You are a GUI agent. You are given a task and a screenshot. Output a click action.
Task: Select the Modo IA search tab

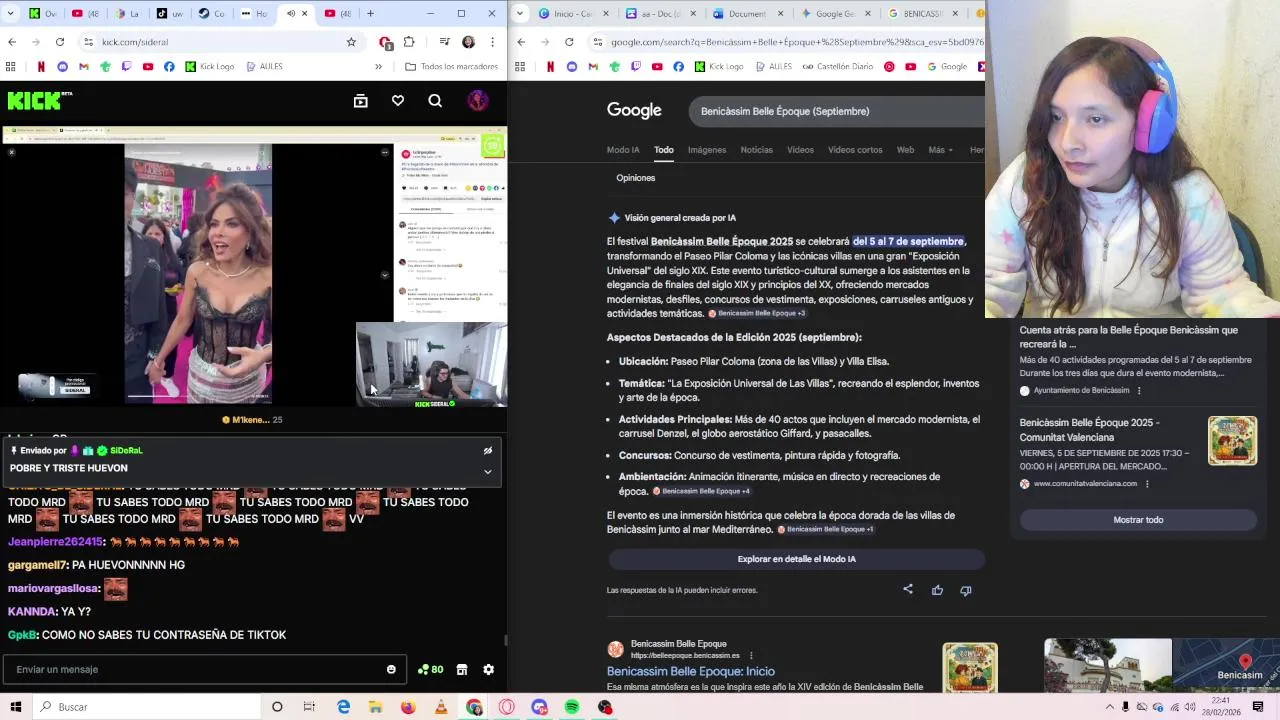click(x=623, y=150)
